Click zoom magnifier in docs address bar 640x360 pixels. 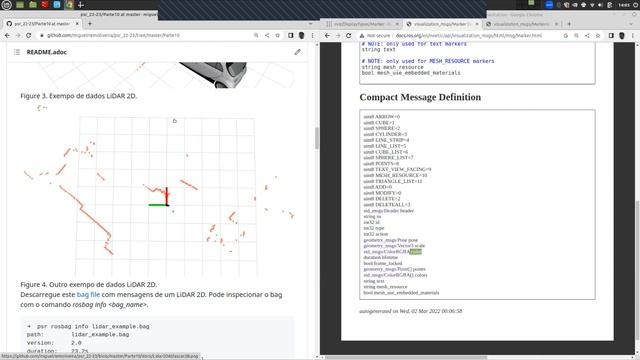click(576, 36)
